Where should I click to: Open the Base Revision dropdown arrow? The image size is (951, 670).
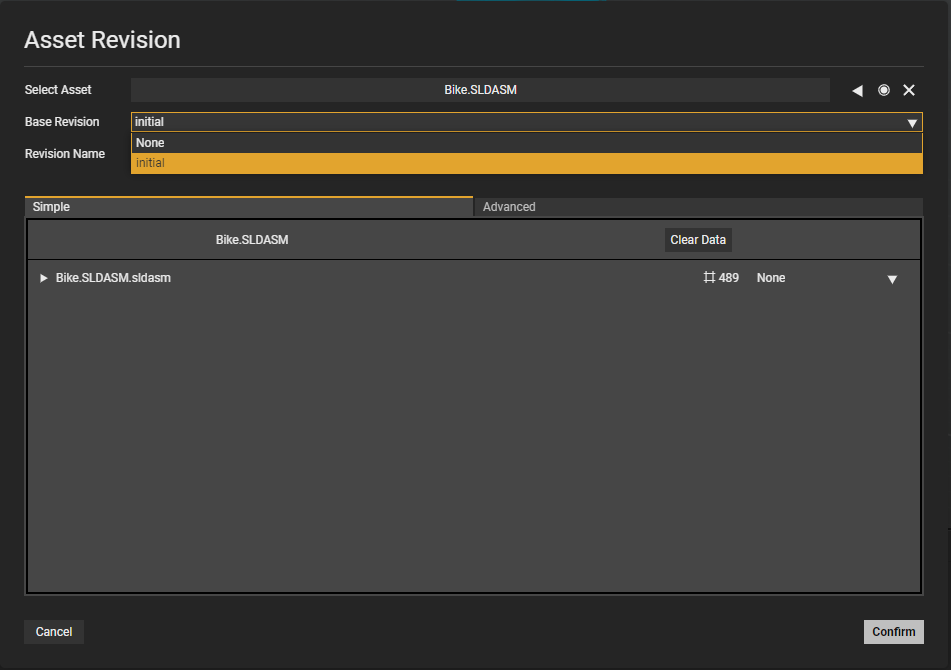click(912, 122)
